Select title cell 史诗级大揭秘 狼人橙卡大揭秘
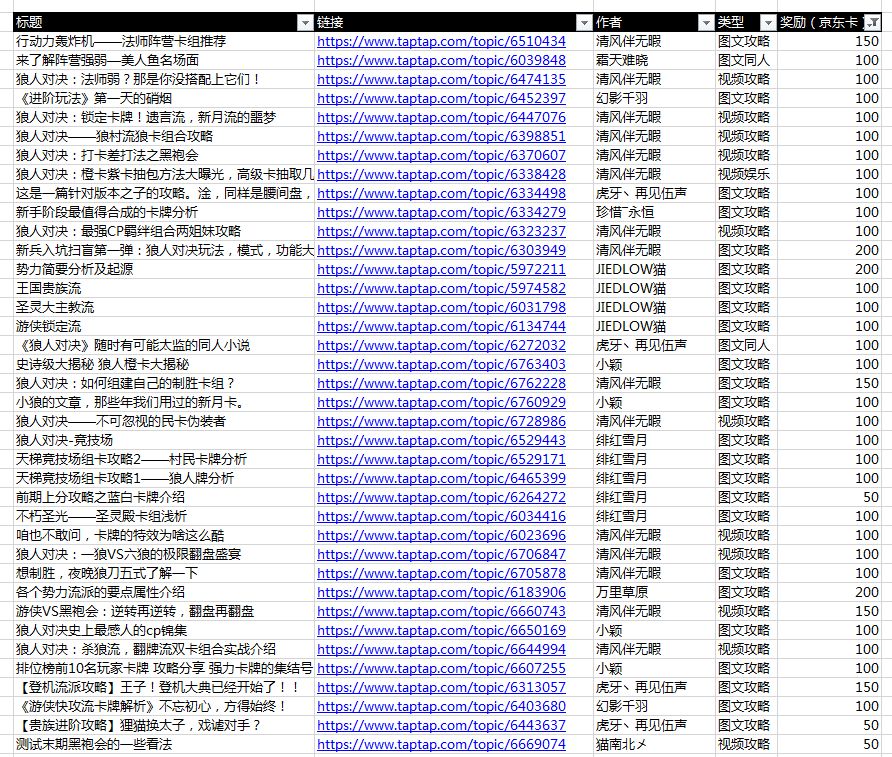 (x=164, y=365)
